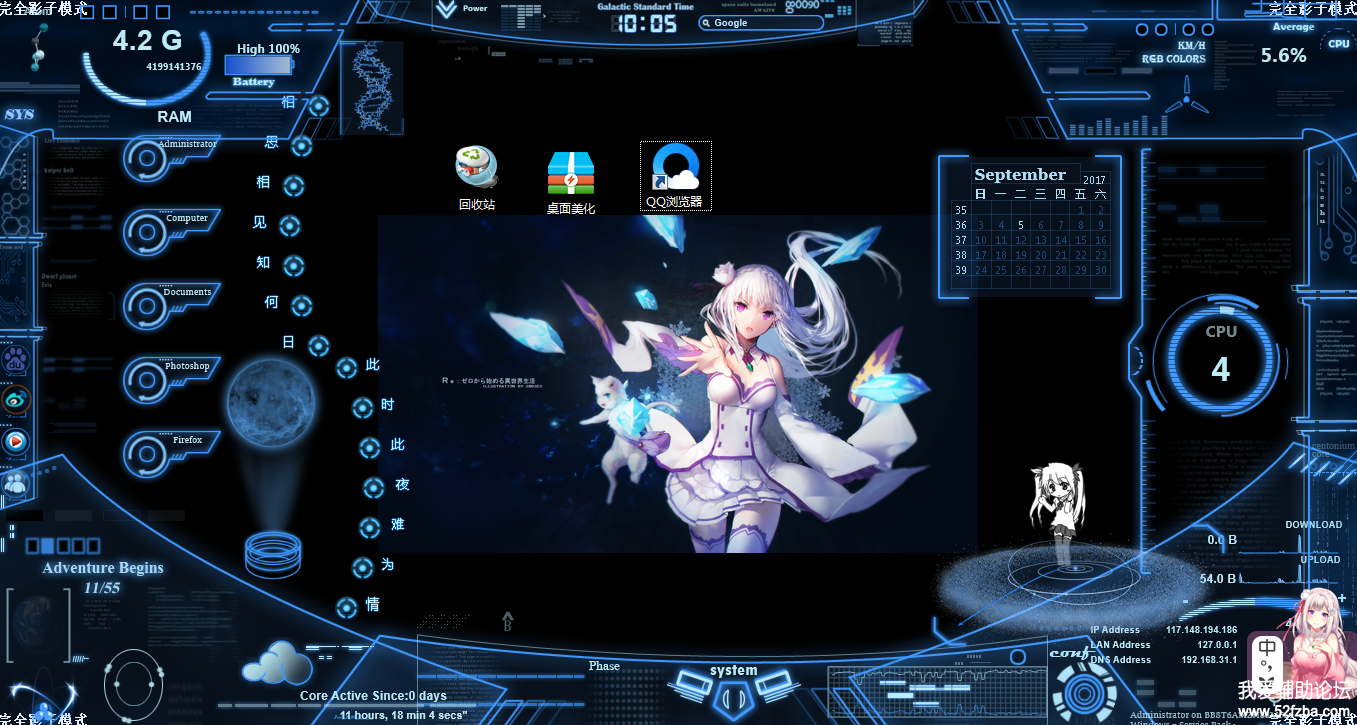Click the September calendar header
This screenshot has height=725, width=1357.
pos(1020,174)
